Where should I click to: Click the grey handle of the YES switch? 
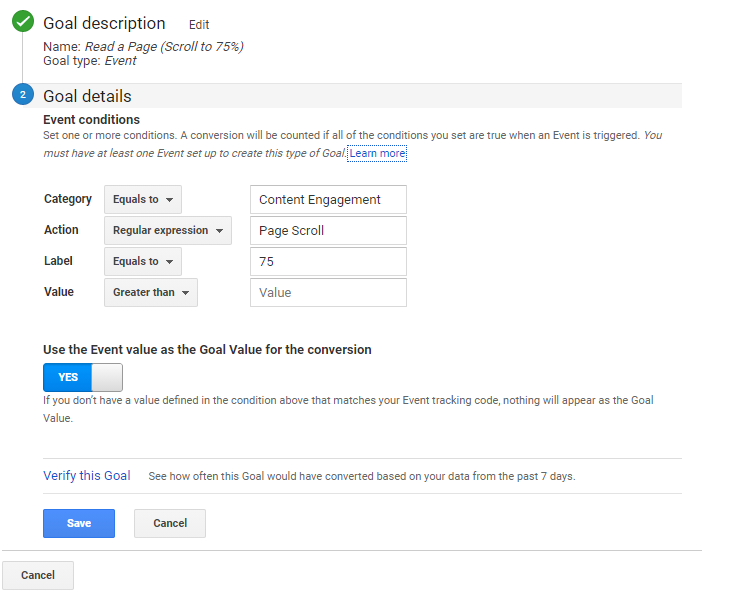pos(107,377)
